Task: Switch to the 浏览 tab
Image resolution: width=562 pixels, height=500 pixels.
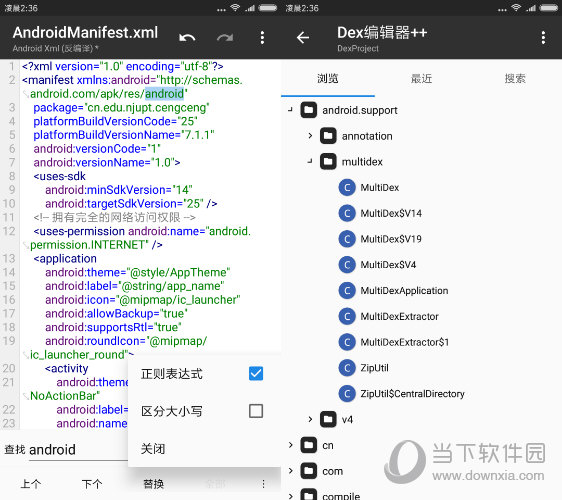Action: coord(328,78)
